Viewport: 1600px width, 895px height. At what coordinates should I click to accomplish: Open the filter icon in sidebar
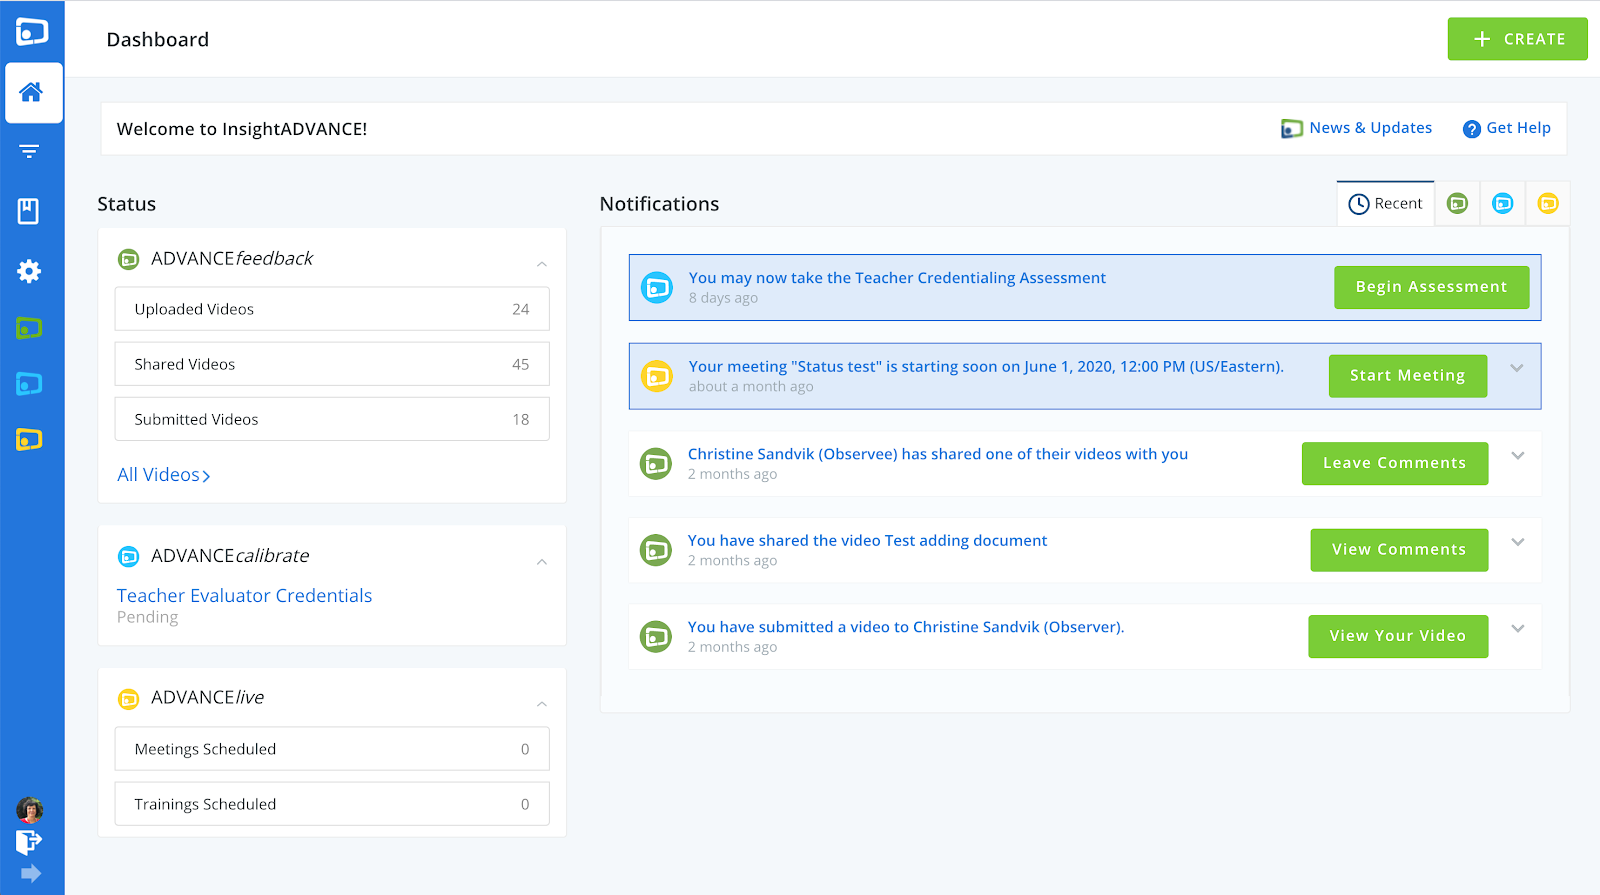click(x=29, y=152)
